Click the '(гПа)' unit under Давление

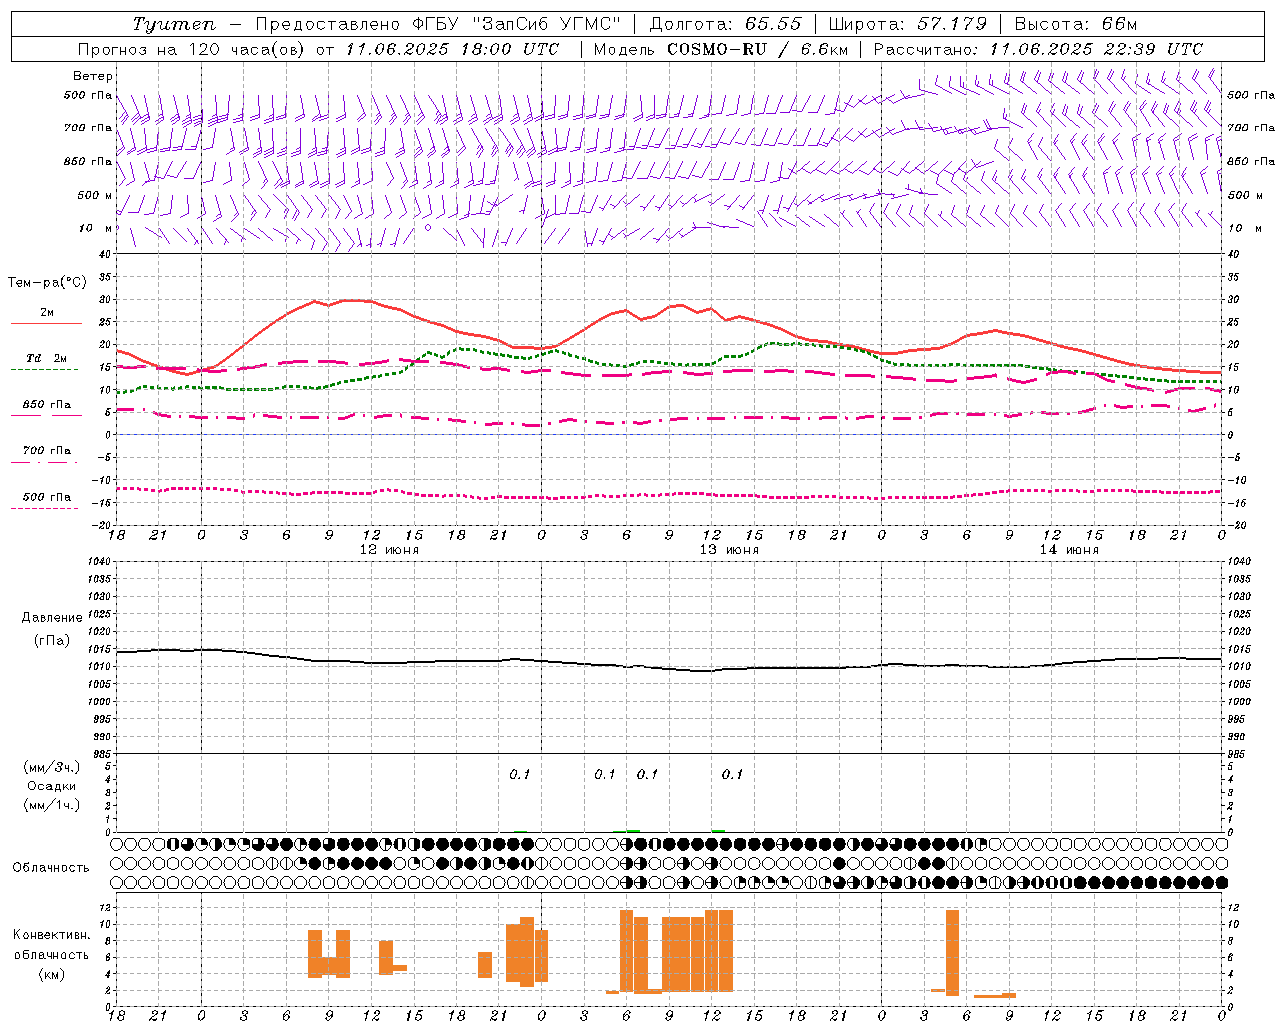coord(52,640)
